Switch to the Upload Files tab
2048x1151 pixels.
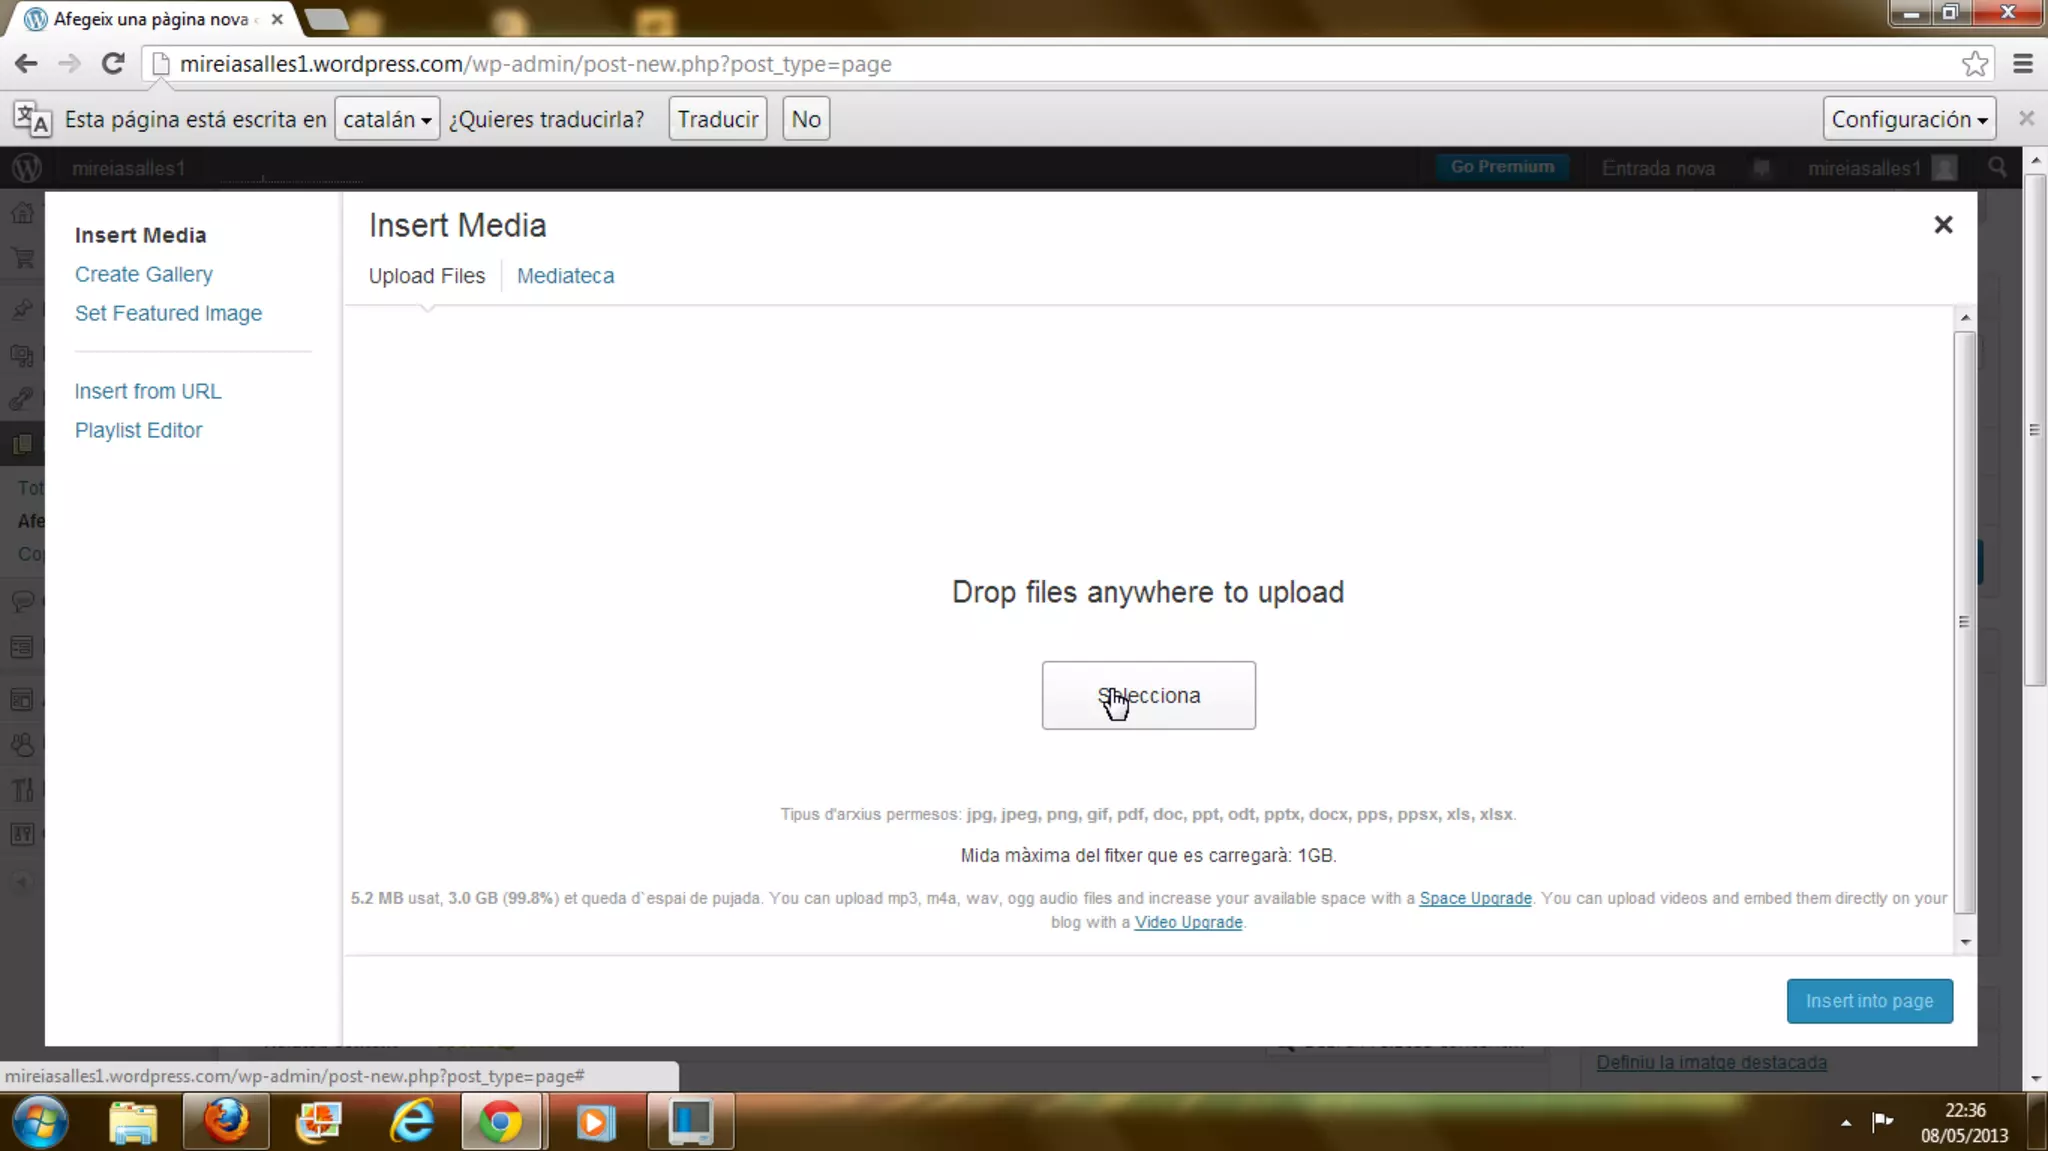pyautogui.click(x=427, y=276)
